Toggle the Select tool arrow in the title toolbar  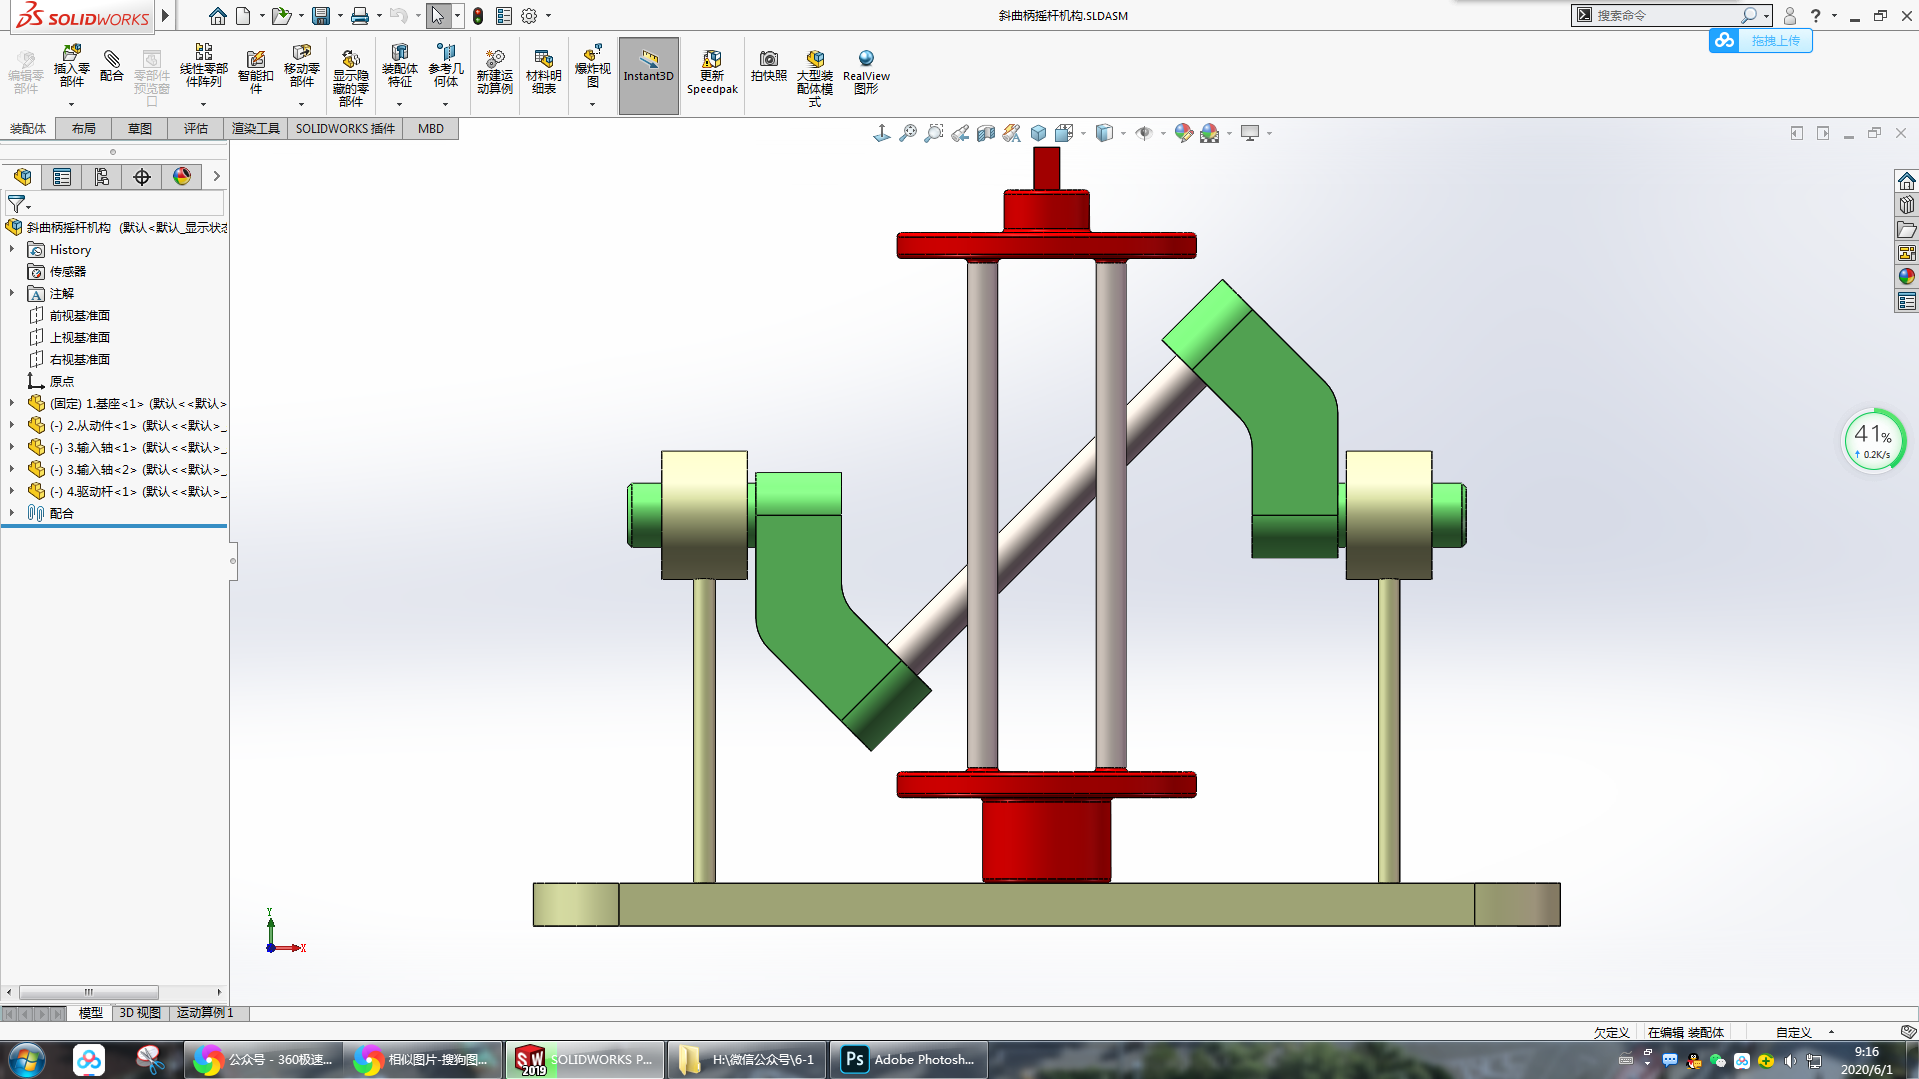pos(438,16)
